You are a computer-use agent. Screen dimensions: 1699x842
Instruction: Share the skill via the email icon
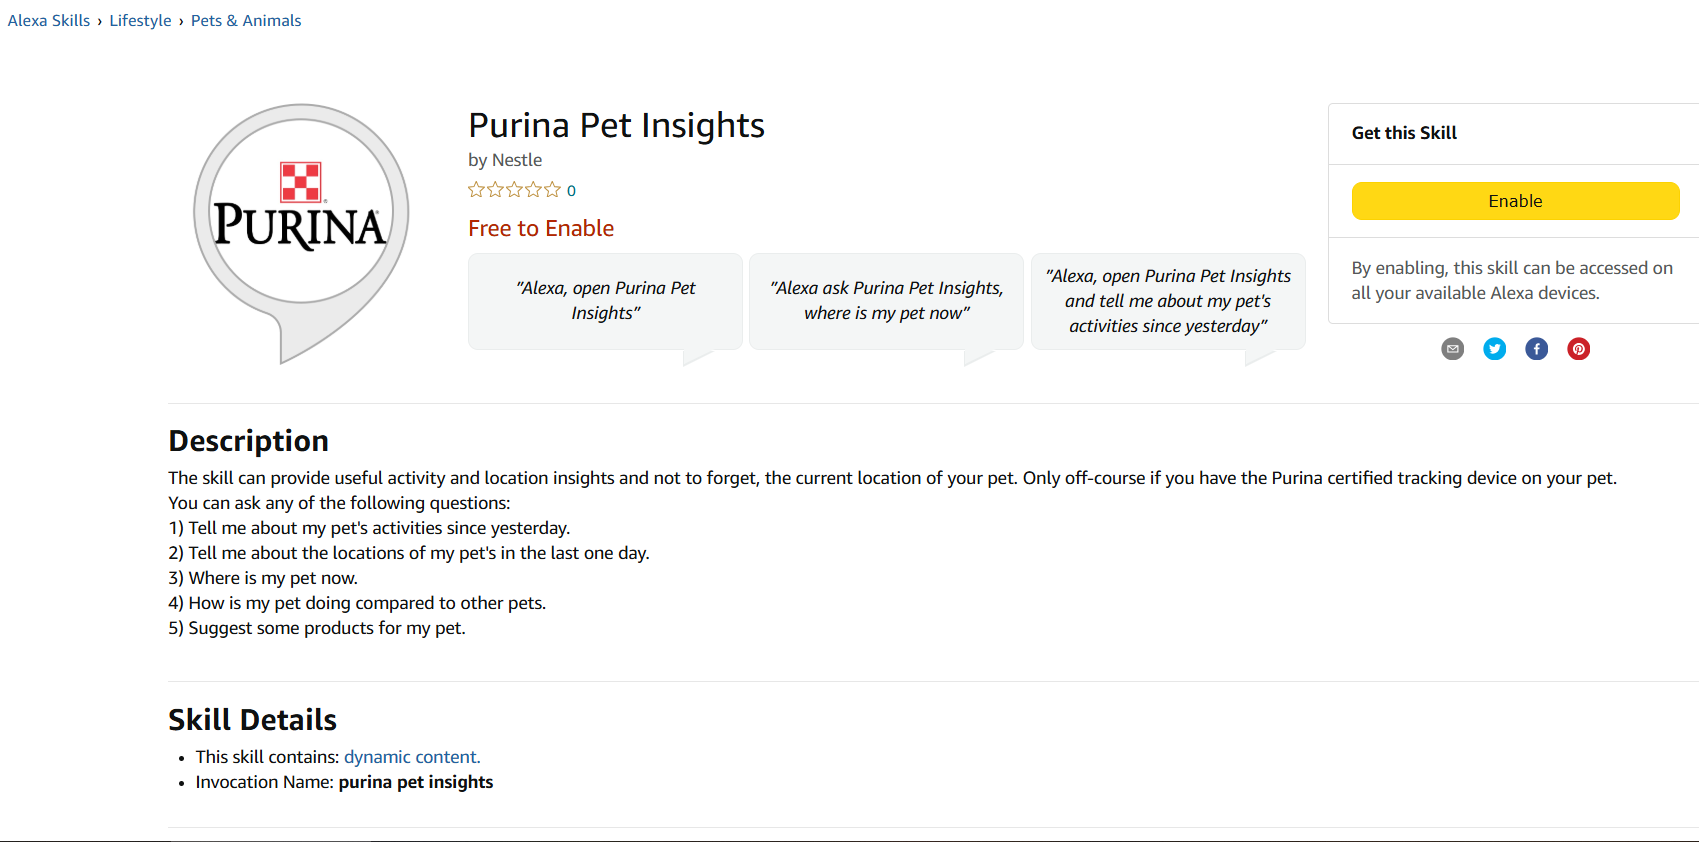(x=1452, y=349)
